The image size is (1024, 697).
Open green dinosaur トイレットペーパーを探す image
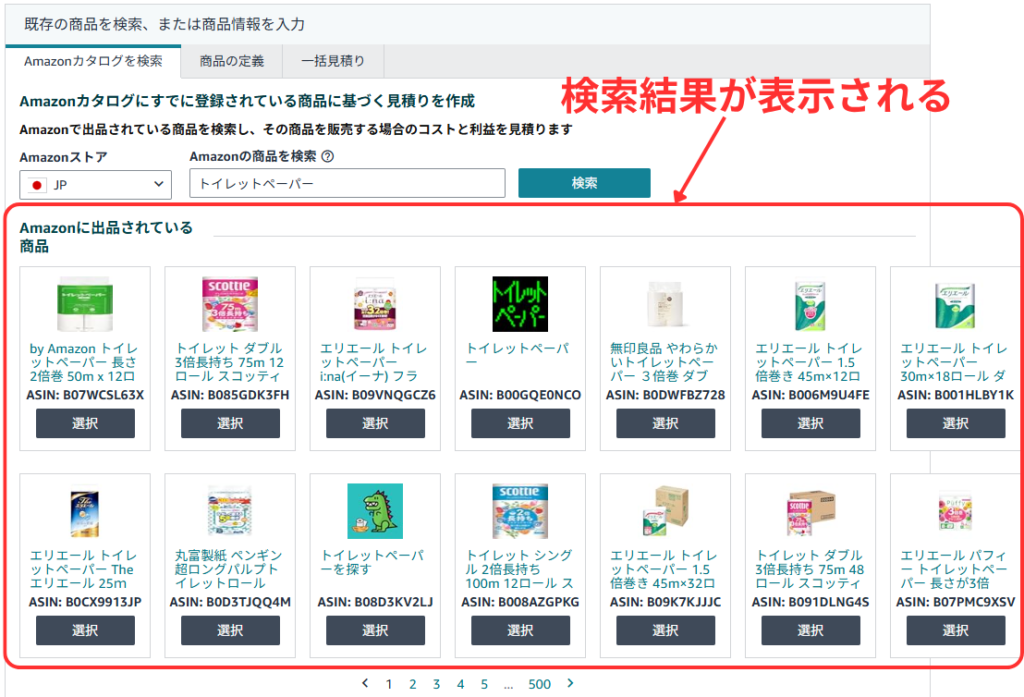(376, 511)
